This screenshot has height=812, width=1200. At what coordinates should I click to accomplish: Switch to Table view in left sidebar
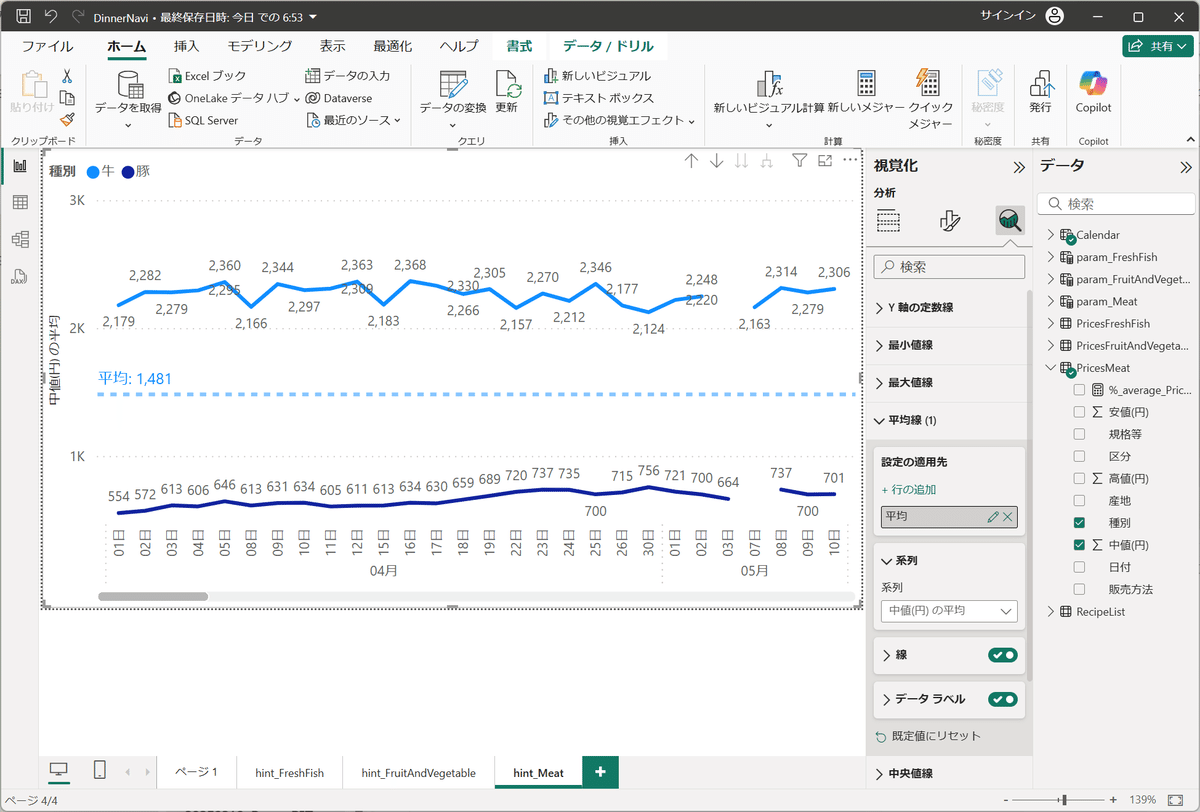click(19, 203)
